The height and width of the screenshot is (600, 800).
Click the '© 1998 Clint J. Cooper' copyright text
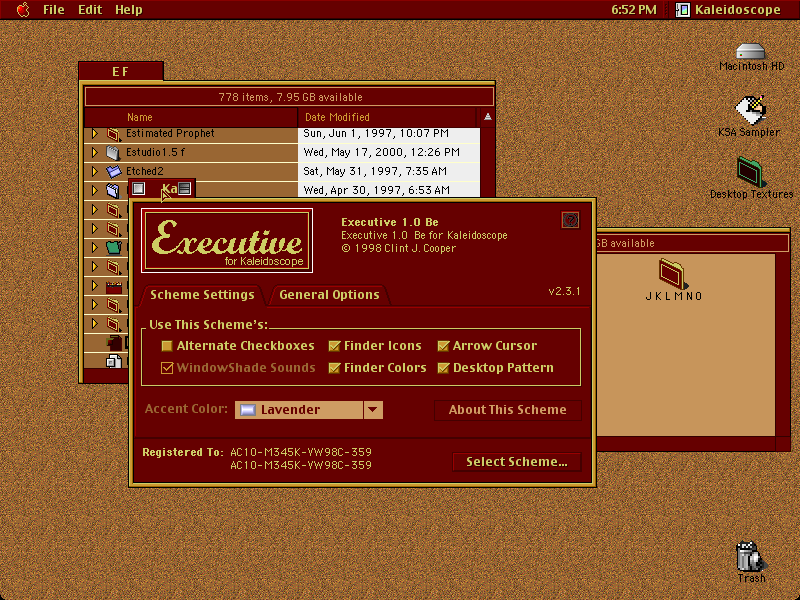(x=398, y=248)
